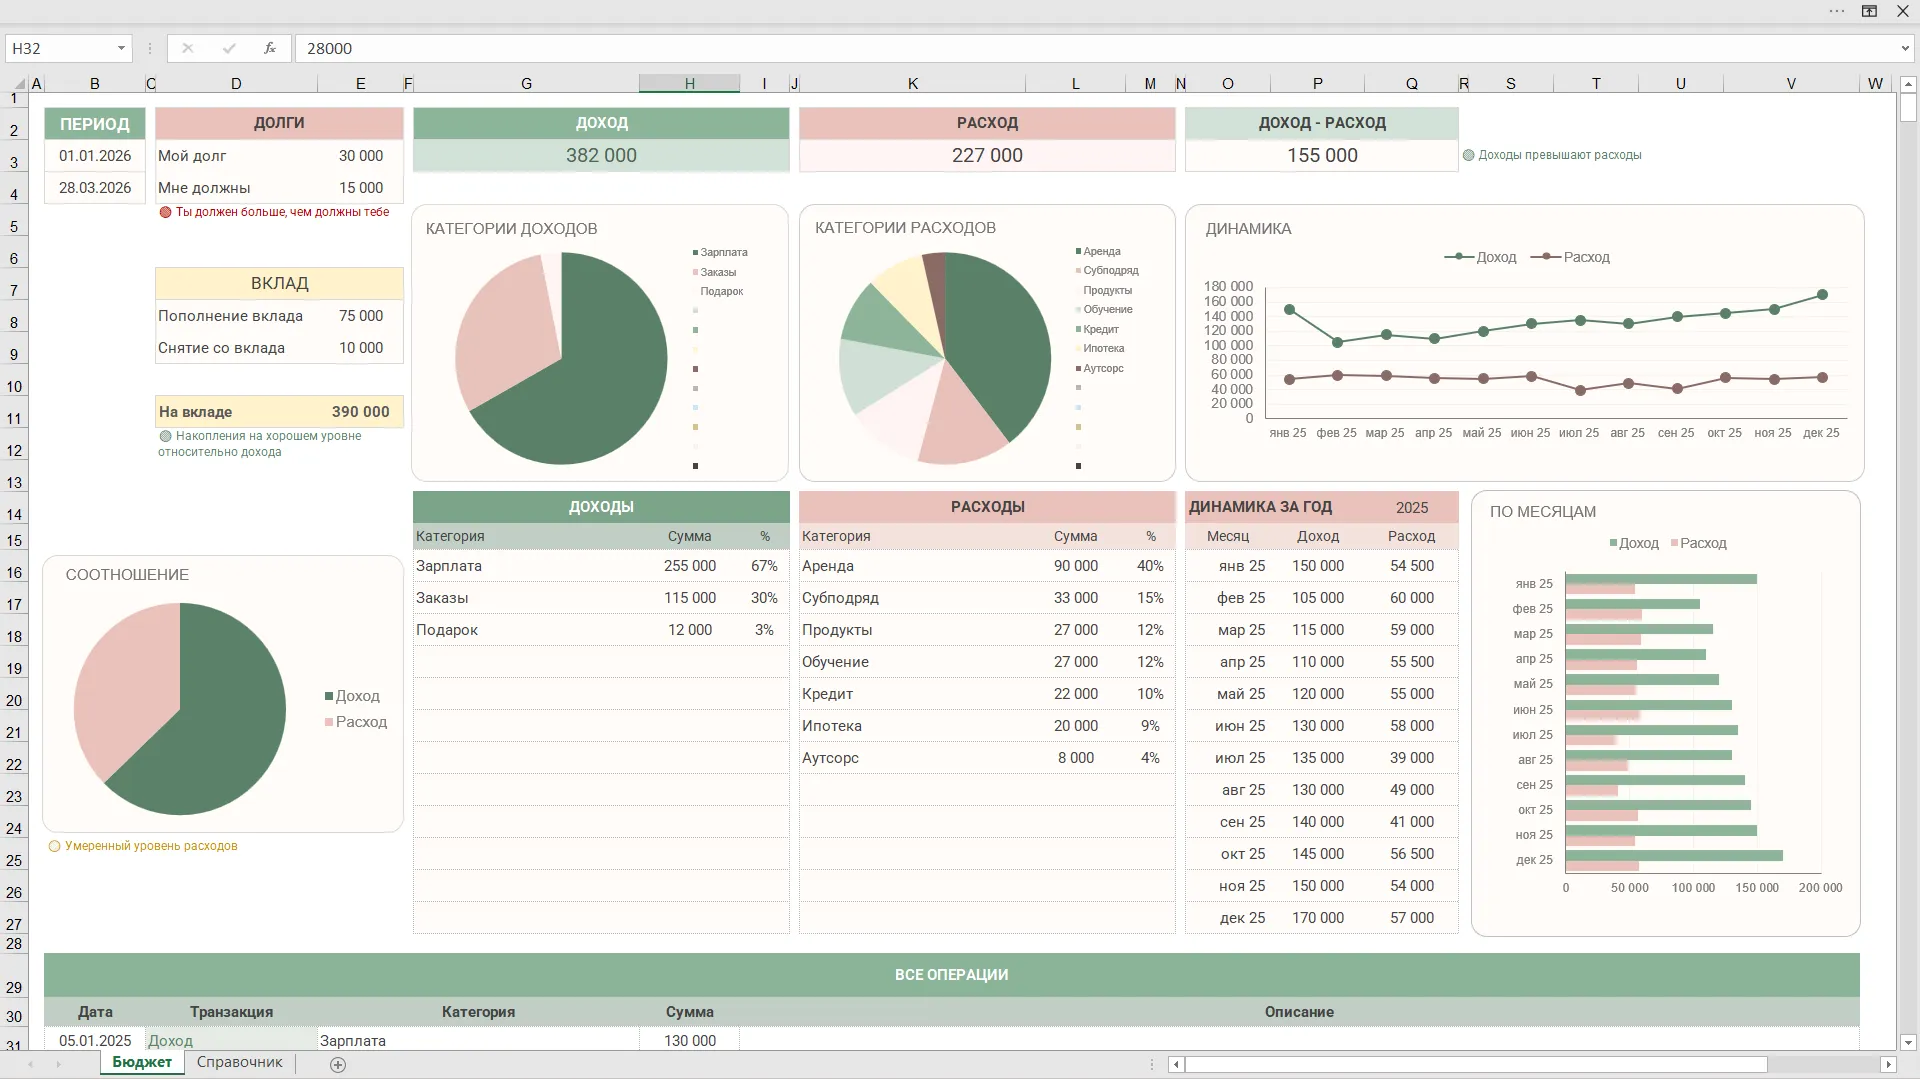Click the Insert Function fx icon
This screenshot has width=1920, height=1080.
[269, 48]
